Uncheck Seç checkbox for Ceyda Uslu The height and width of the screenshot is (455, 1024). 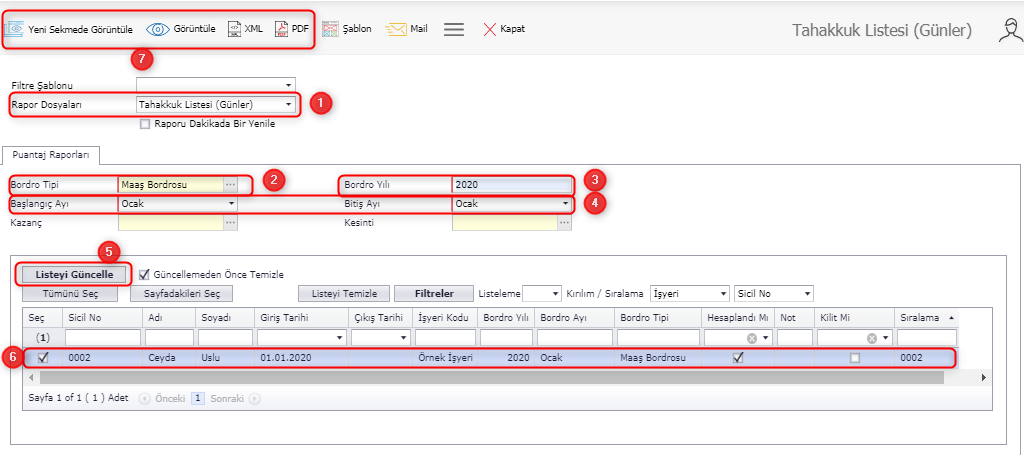click(x=43, y=357)
